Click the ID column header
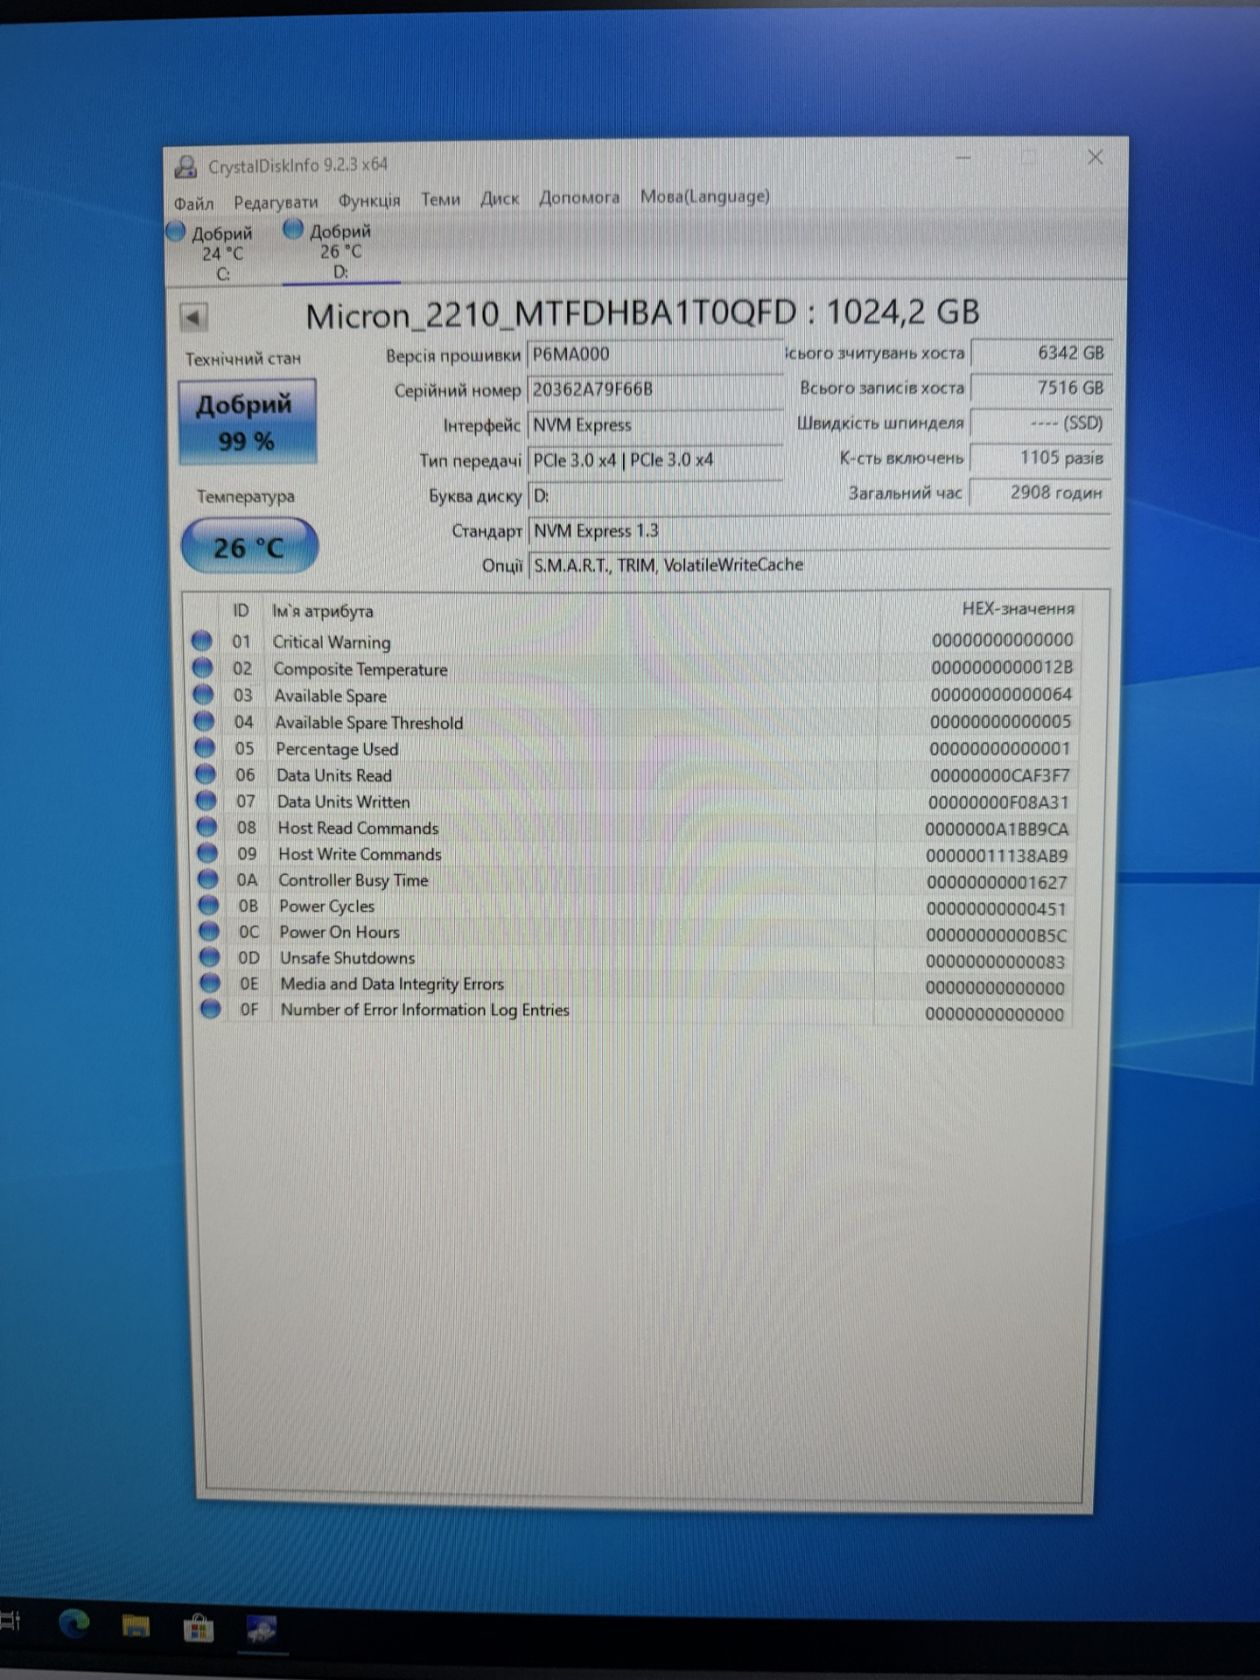The image size is (1260, 1680). pos(241,611)
